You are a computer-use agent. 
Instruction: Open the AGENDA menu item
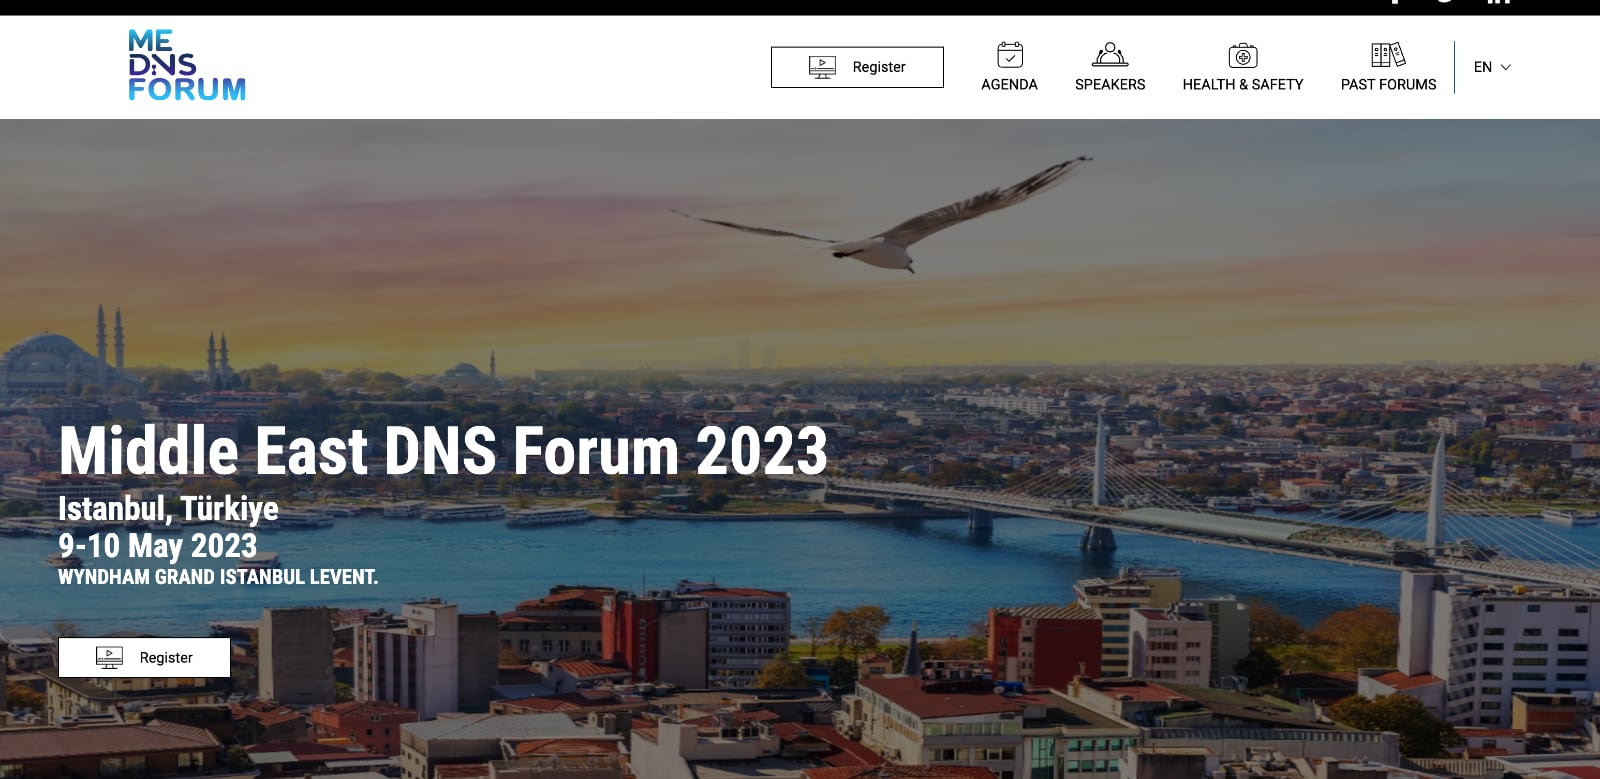coord(1009,85)
